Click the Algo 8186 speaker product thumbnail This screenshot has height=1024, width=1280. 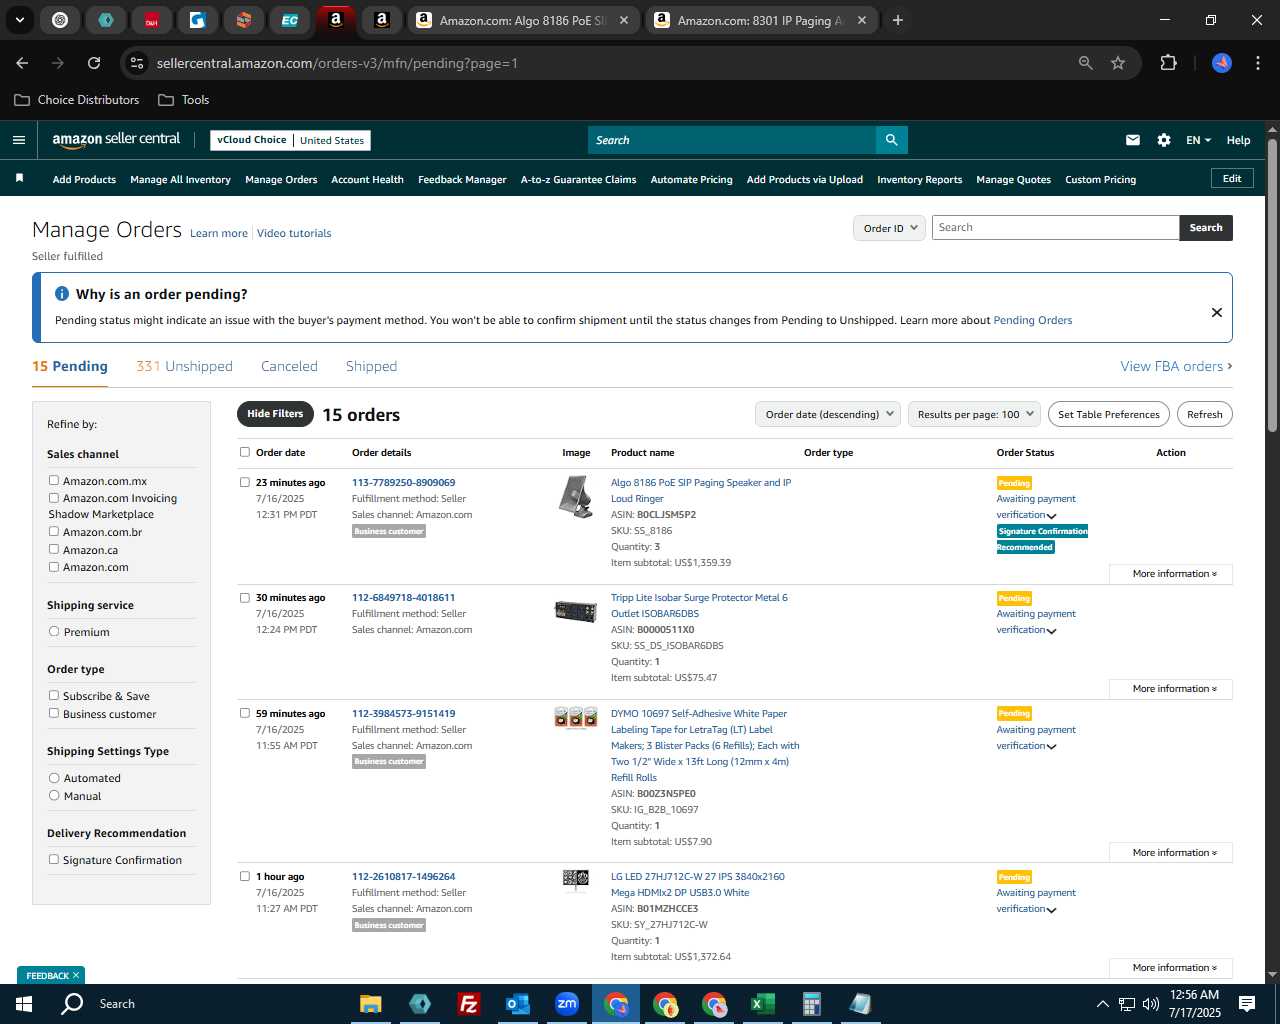point(575,496)
